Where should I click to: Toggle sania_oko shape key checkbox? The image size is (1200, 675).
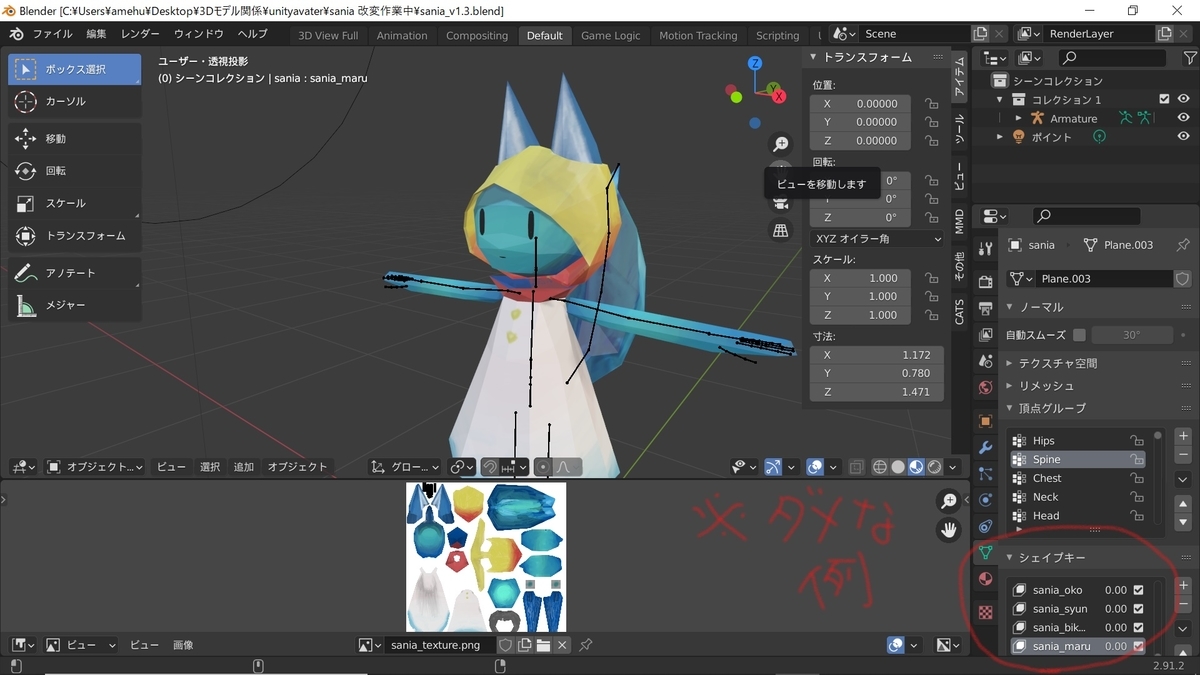pos(1138,590)
